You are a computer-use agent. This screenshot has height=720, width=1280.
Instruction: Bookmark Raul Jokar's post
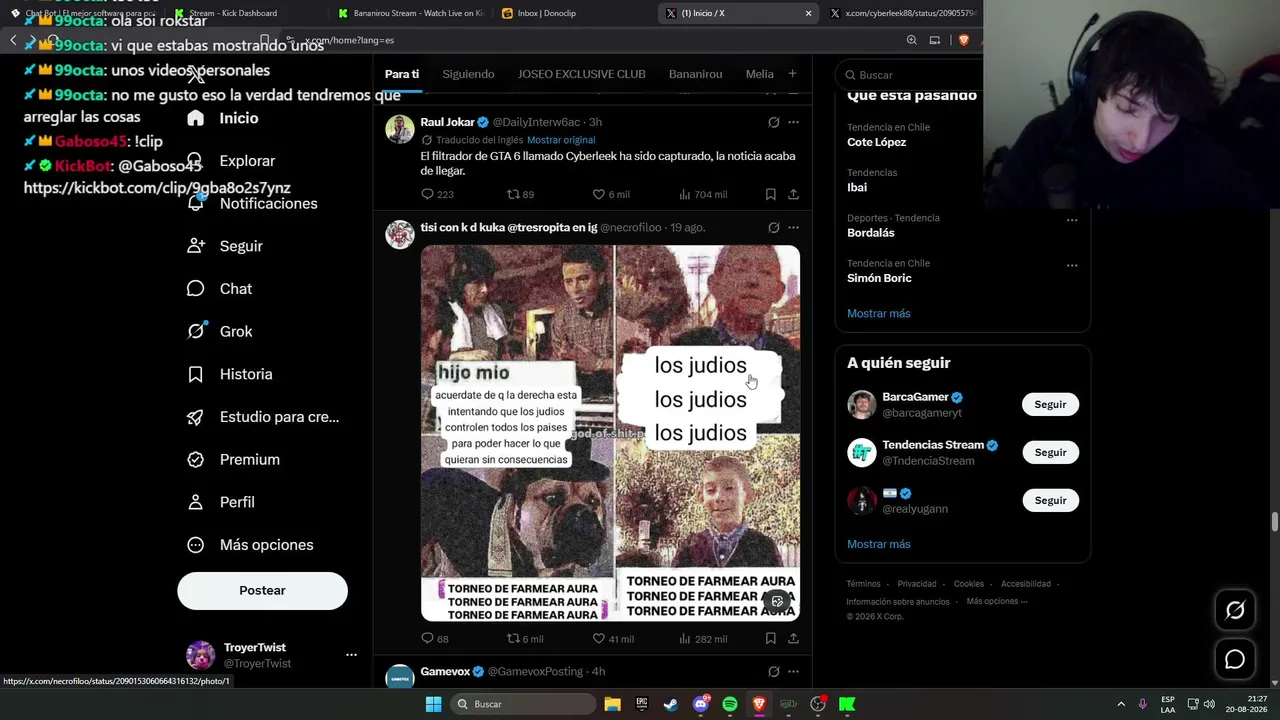coord(770,194)
